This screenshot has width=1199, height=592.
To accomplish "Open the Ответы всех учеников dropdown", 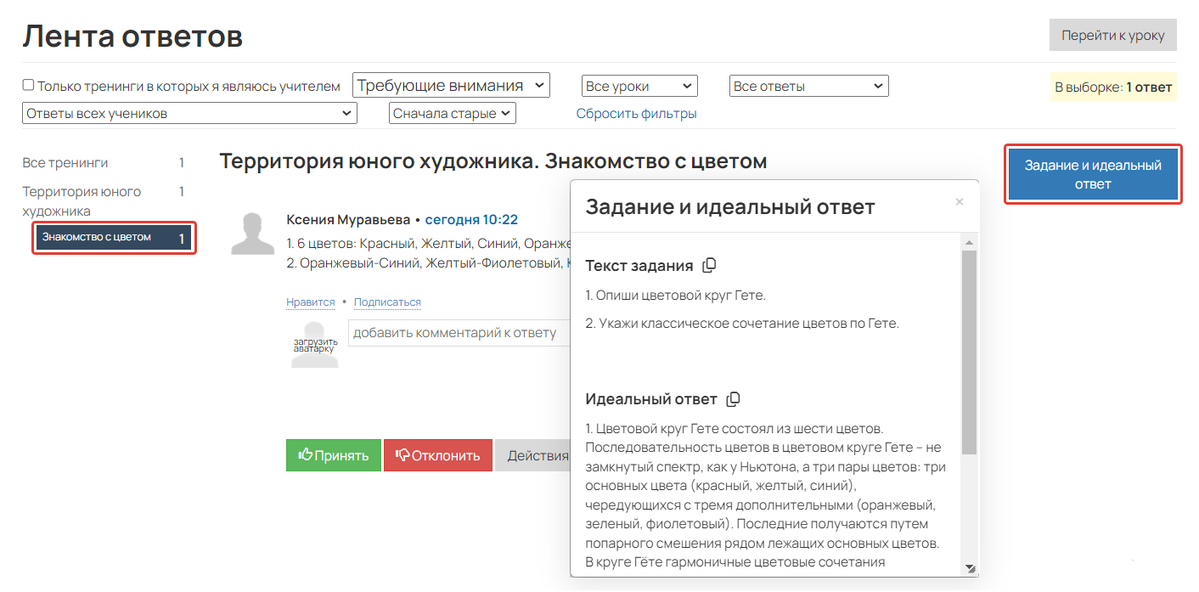I will click(189, 112).
